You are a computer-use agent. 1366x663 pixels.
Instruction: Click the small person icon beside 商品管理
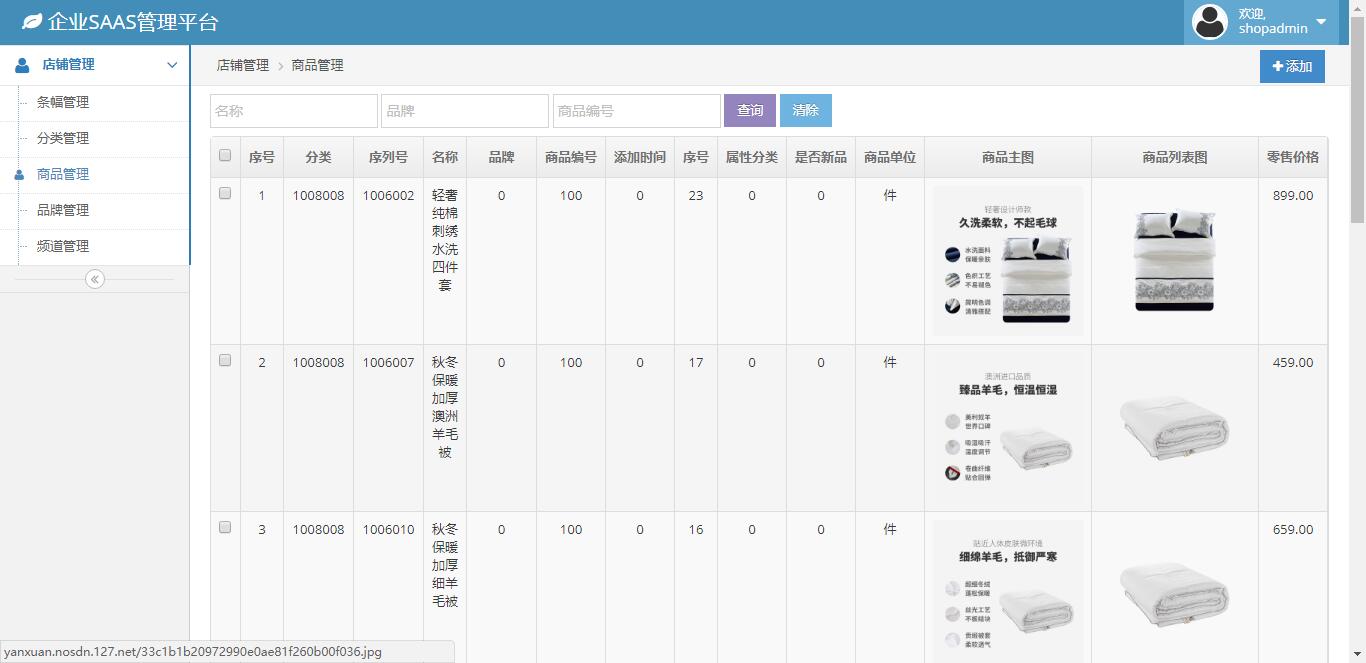point(19,175)
